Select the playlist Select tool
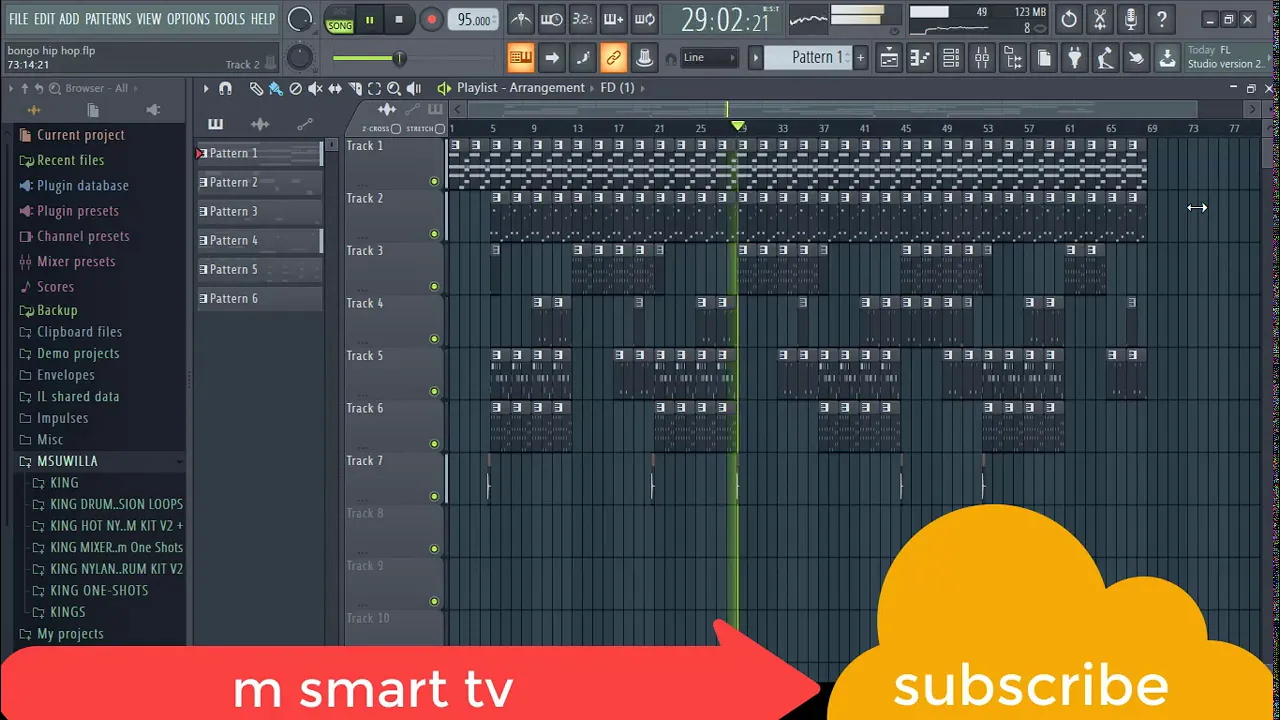This screenshot has width=1280, height=720. (374, 88)
